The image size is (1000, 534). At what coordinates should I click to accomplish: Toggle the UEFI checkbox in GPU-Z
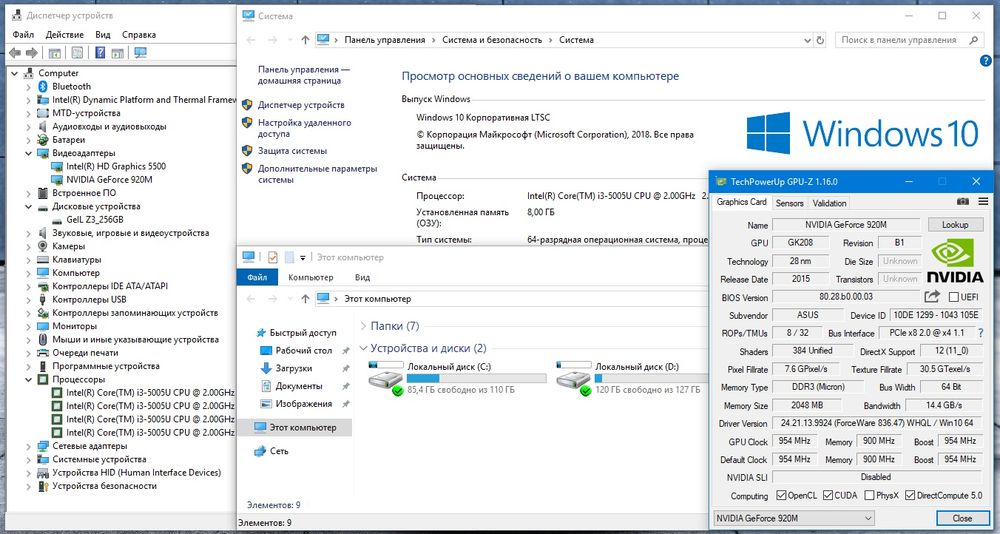coord(953,297)
